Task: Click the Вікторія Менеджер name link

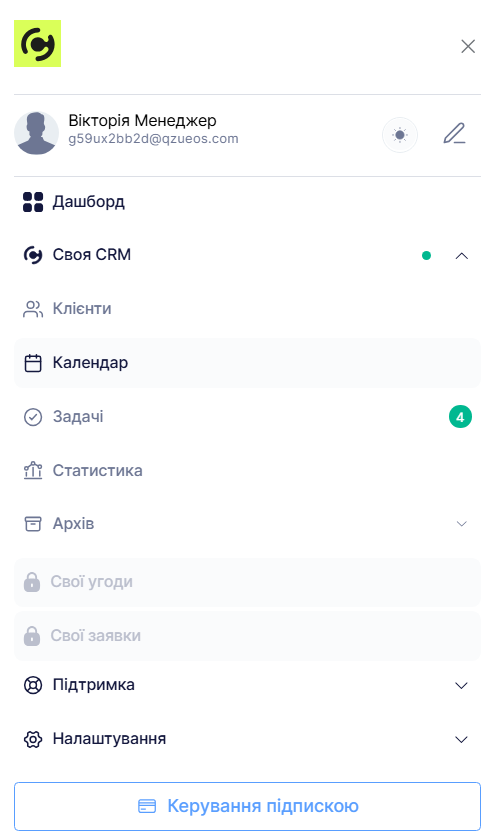Action: [142, 120]
